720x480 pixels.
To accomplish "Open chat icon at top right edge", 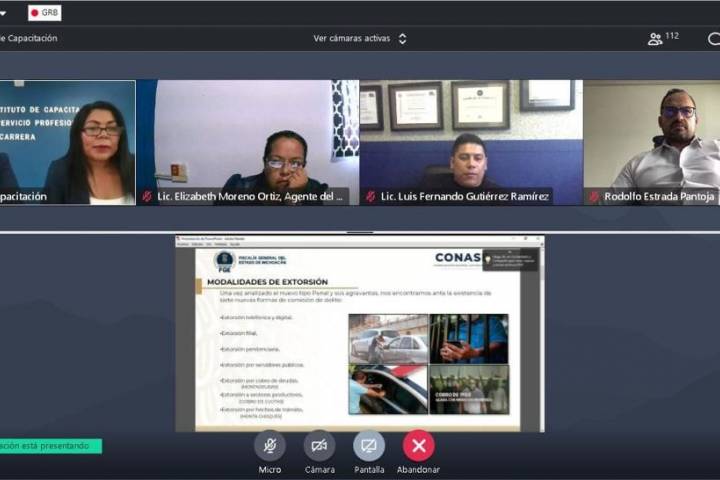I will pos(714,39).
